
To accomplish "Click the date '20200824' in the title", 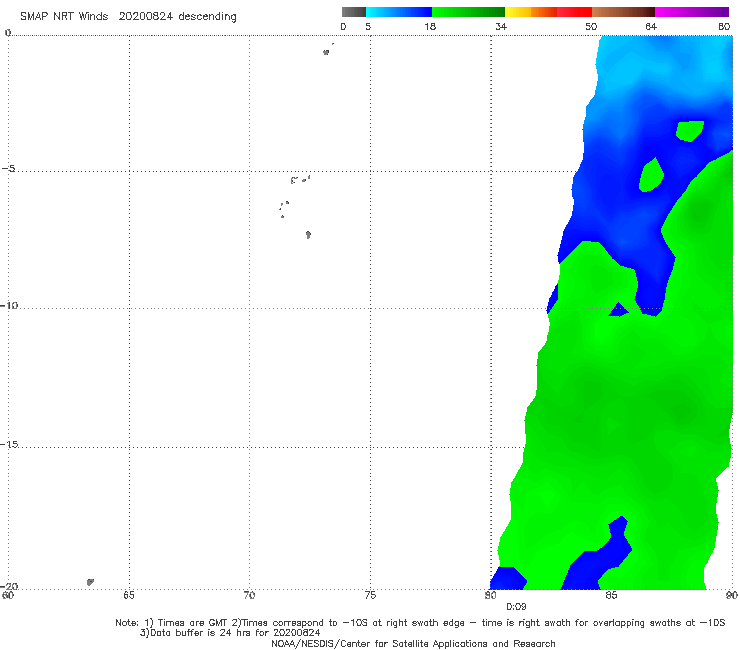I will pyautogui.click(x=146, y=16).
